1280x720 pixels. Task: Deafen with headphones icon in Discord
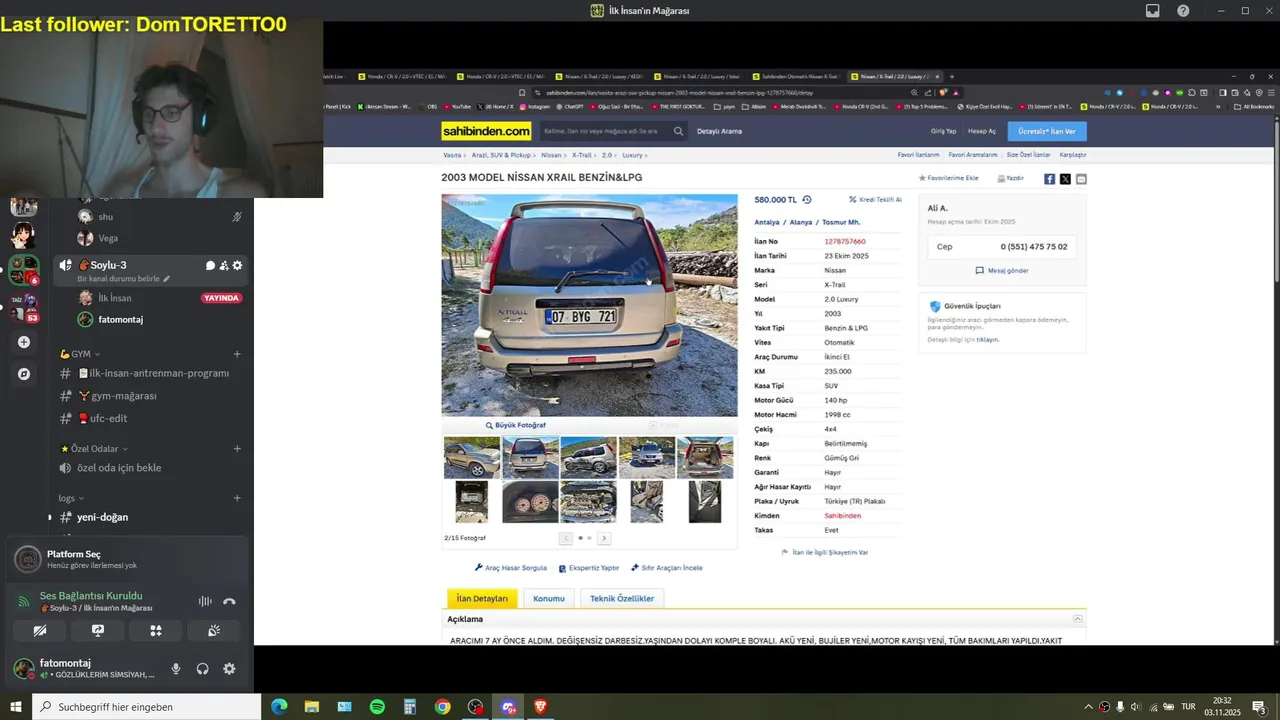[x=203, y=669]
